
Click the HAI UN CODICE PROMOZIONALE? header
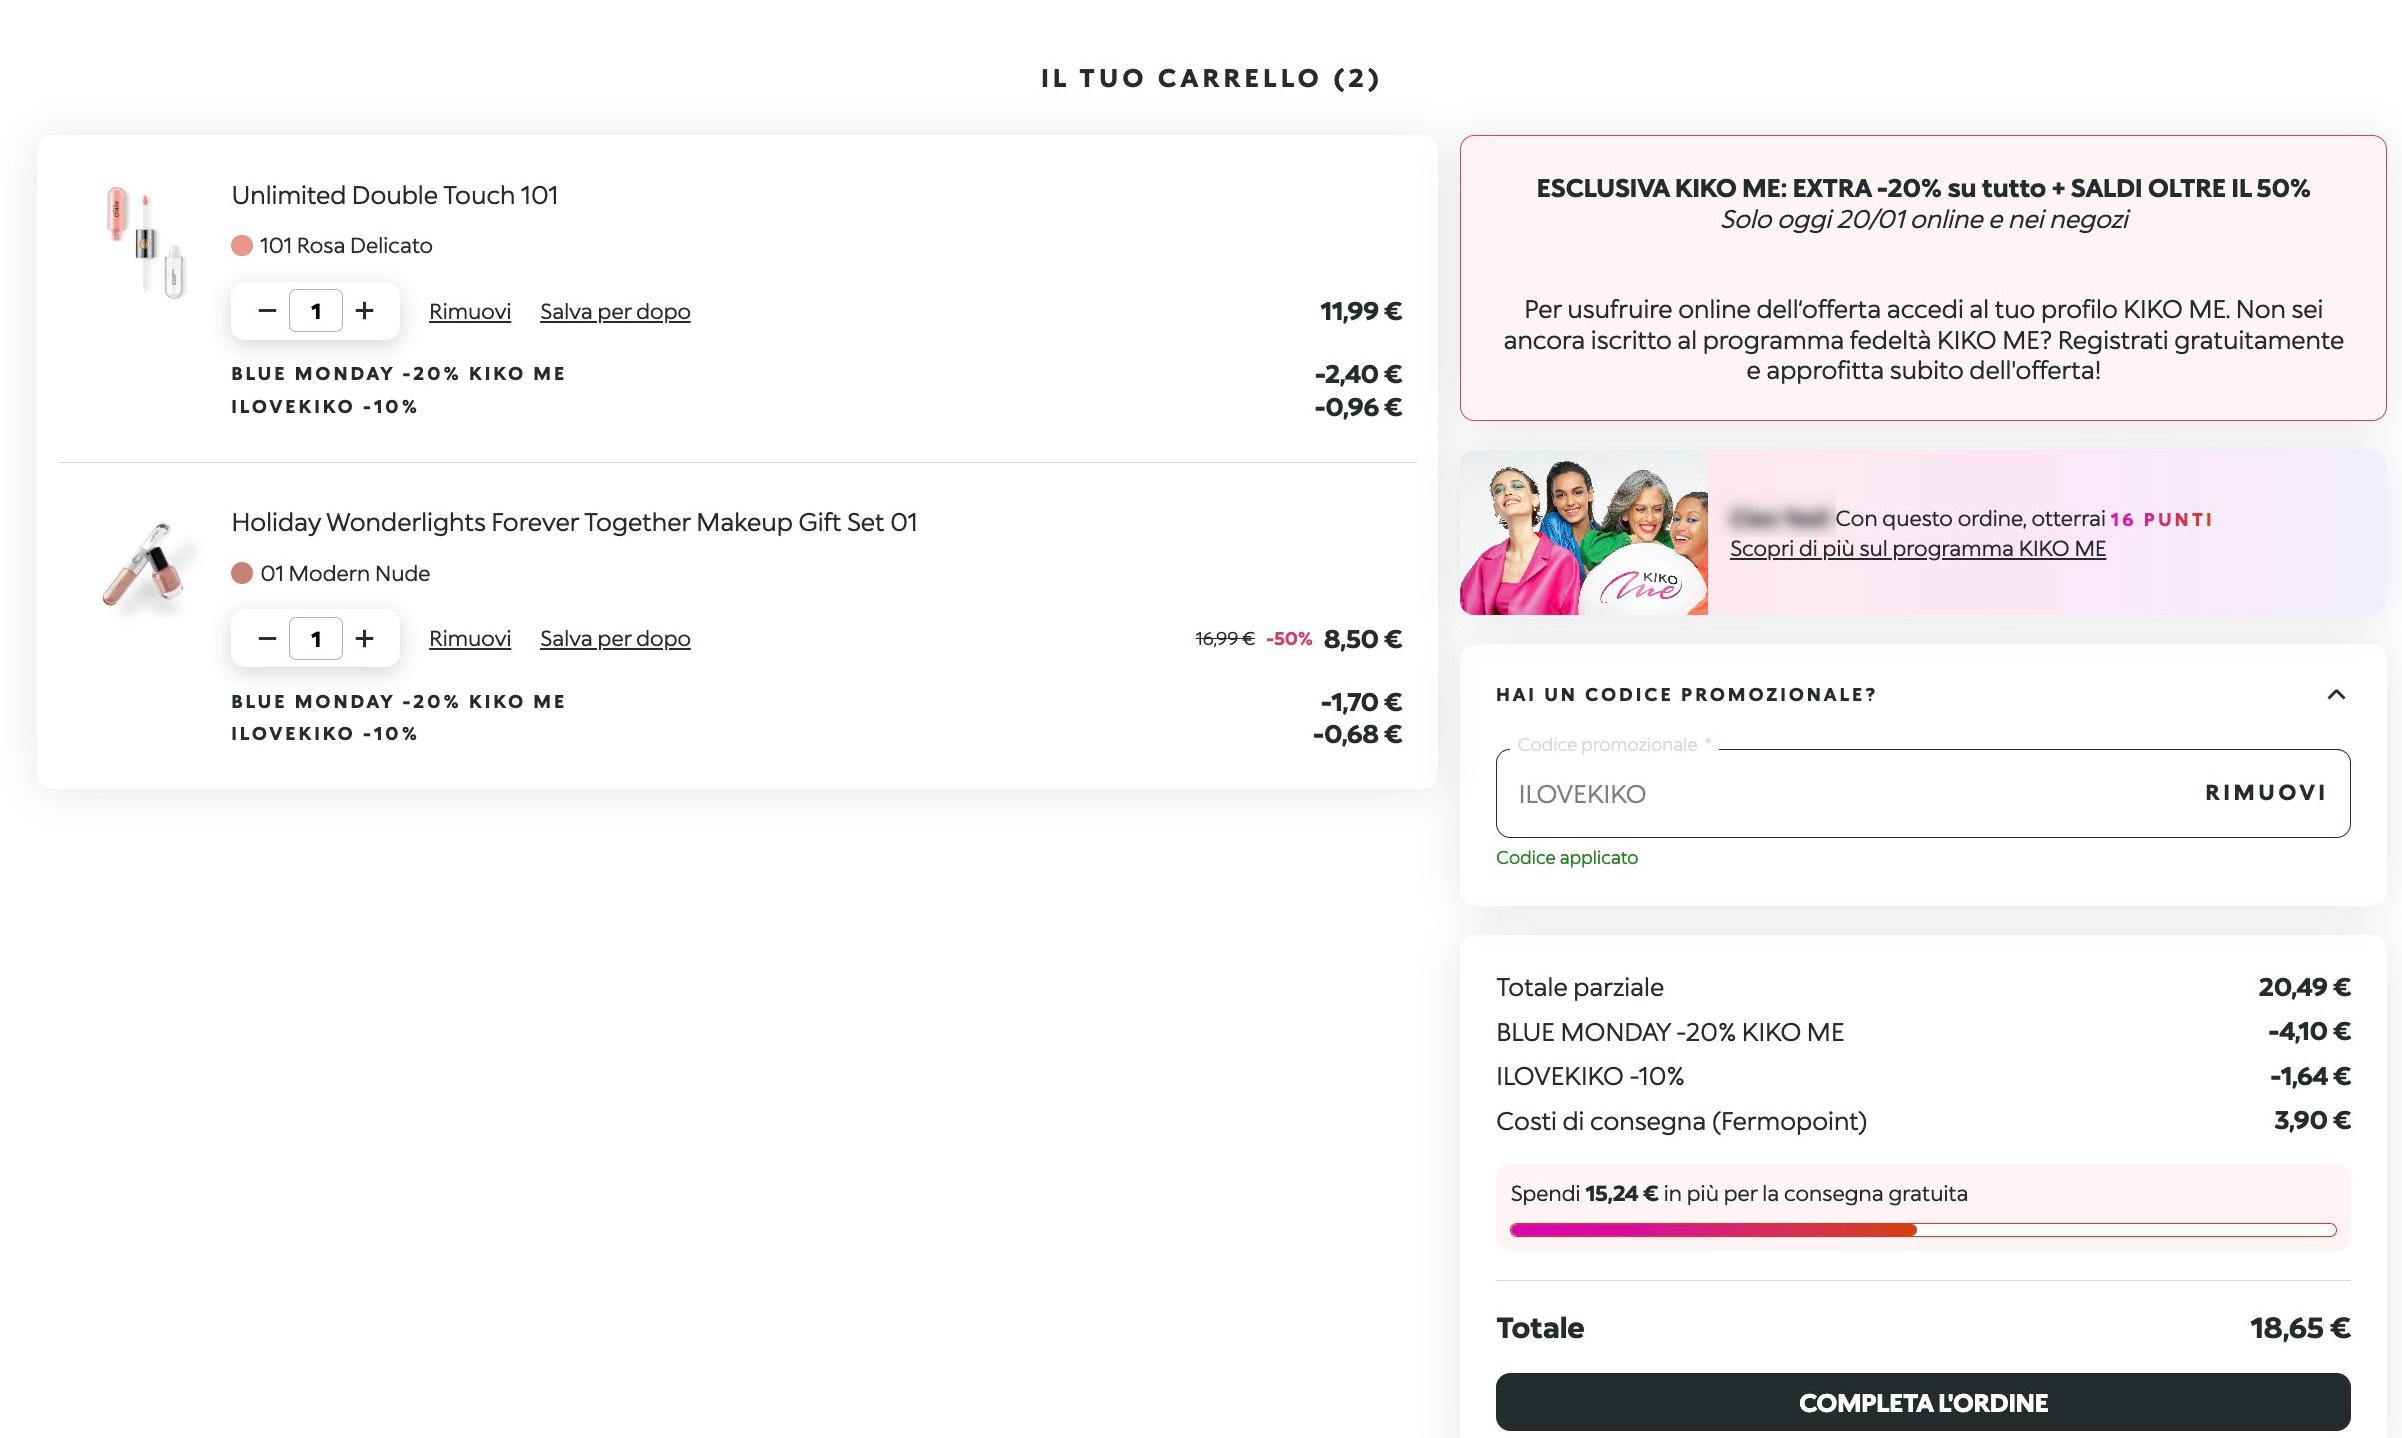click(1686, 695)
